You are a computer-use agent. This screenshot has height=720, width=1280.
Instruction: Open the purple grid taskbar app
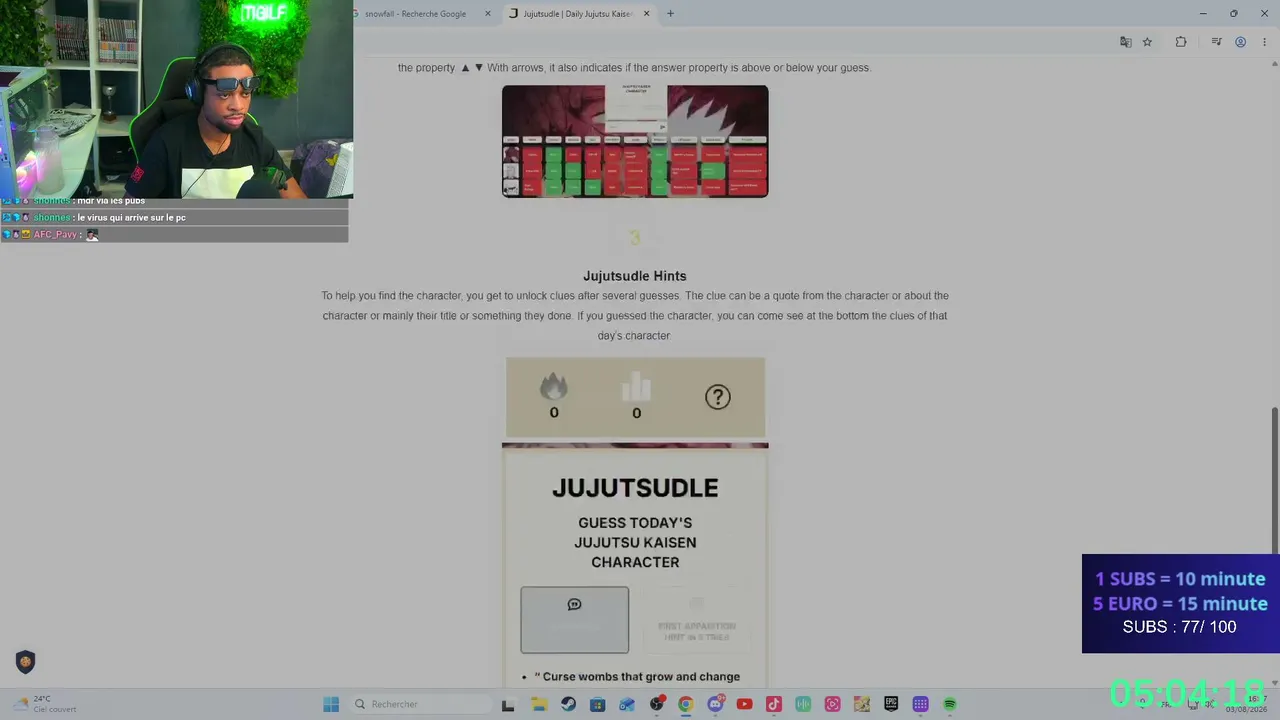[921, 704]
